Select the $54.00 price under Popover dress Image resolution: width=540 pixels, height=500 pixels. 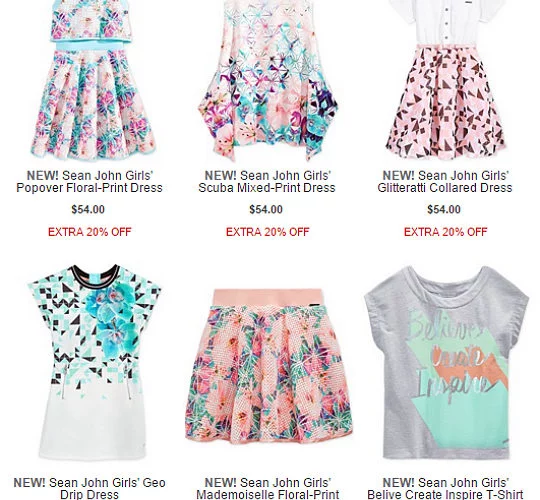[88, 209]
